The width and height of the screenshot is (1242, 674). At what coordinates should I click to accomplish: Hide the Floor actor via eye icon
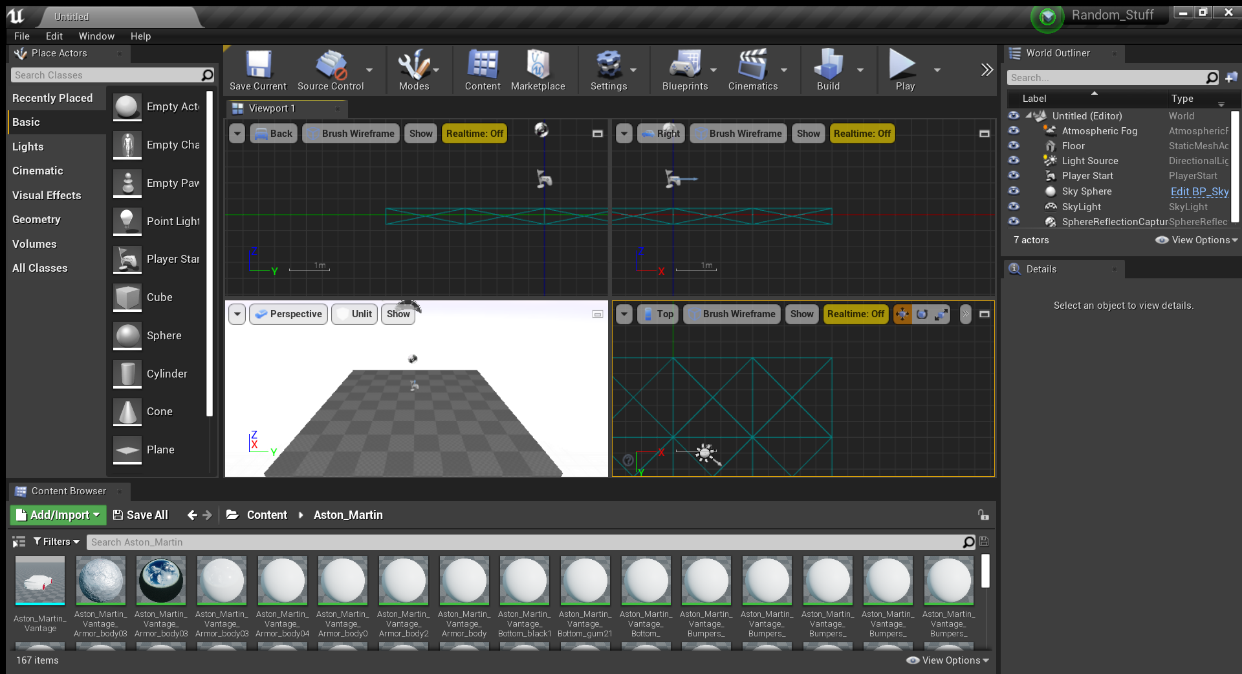coord(1014,146)
